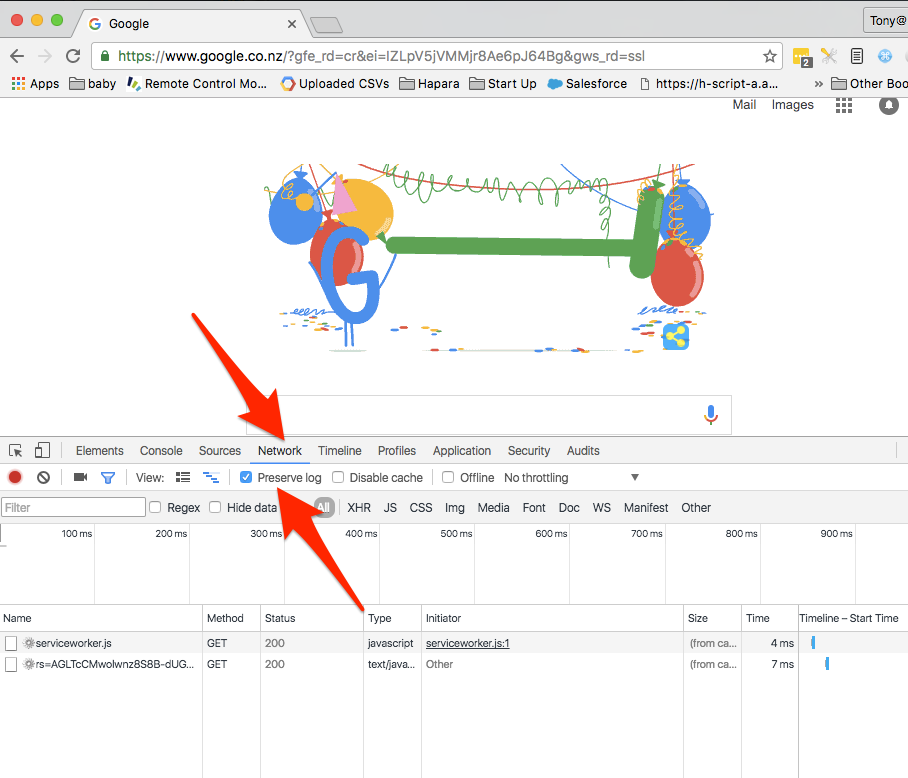This screenshot has width=908, height=778.
Task: Open the yellow extension icon with badge 2
Action: (802, 57)
